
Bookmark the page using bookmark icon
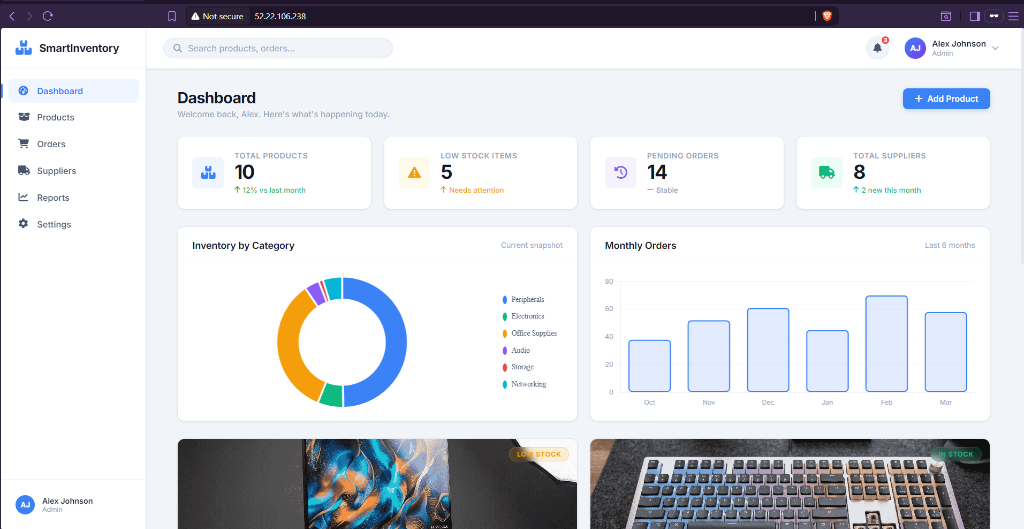point(172,16)
